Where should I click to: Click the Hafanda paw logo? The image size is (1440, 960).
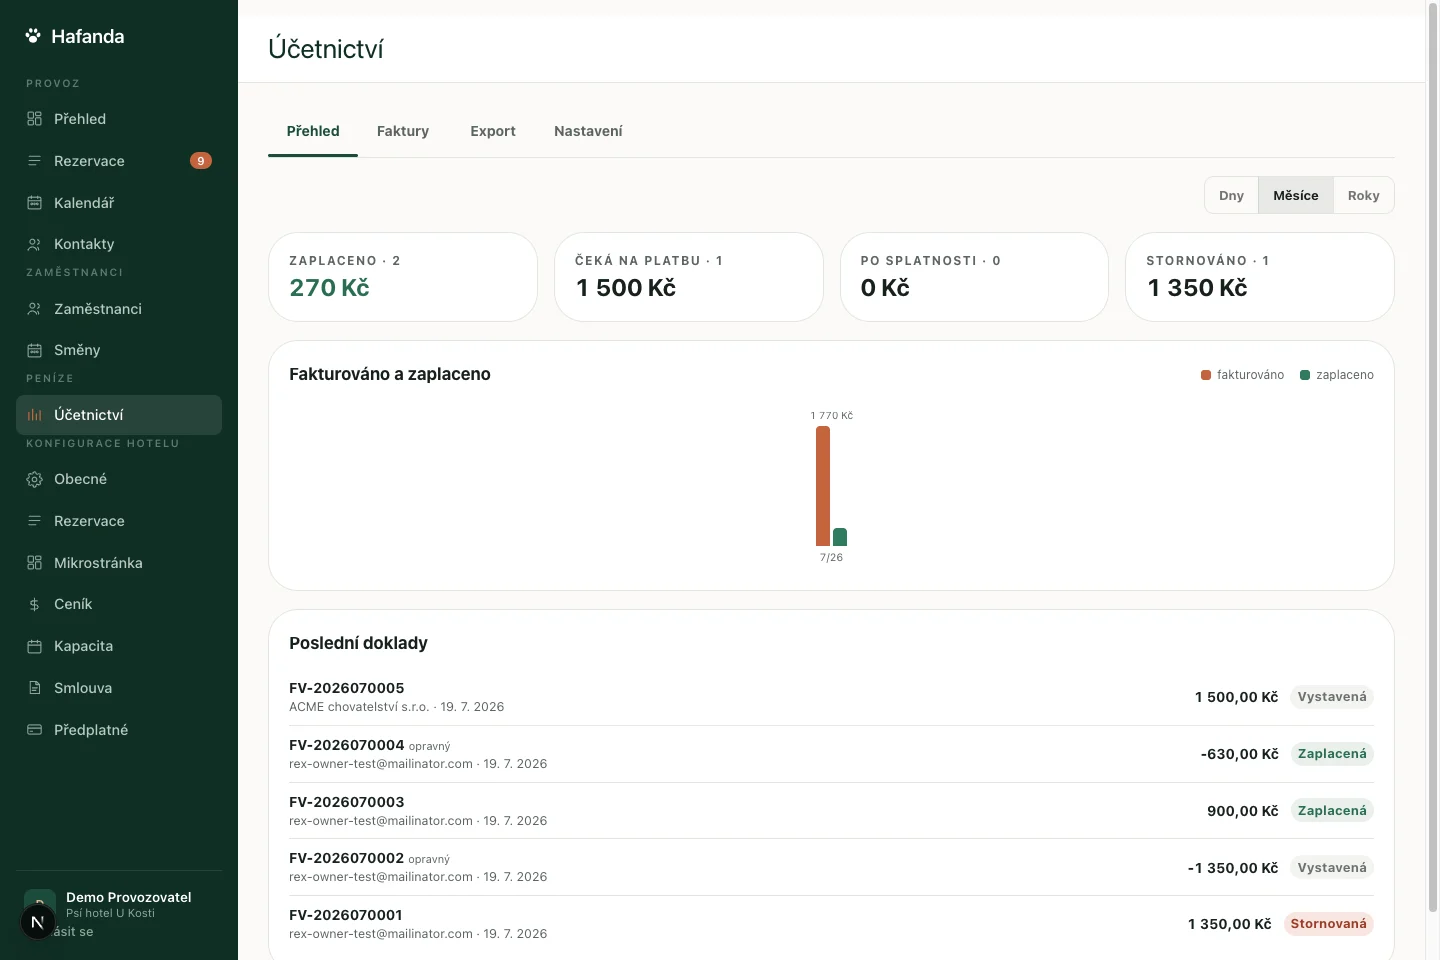[x=33, y=36]
